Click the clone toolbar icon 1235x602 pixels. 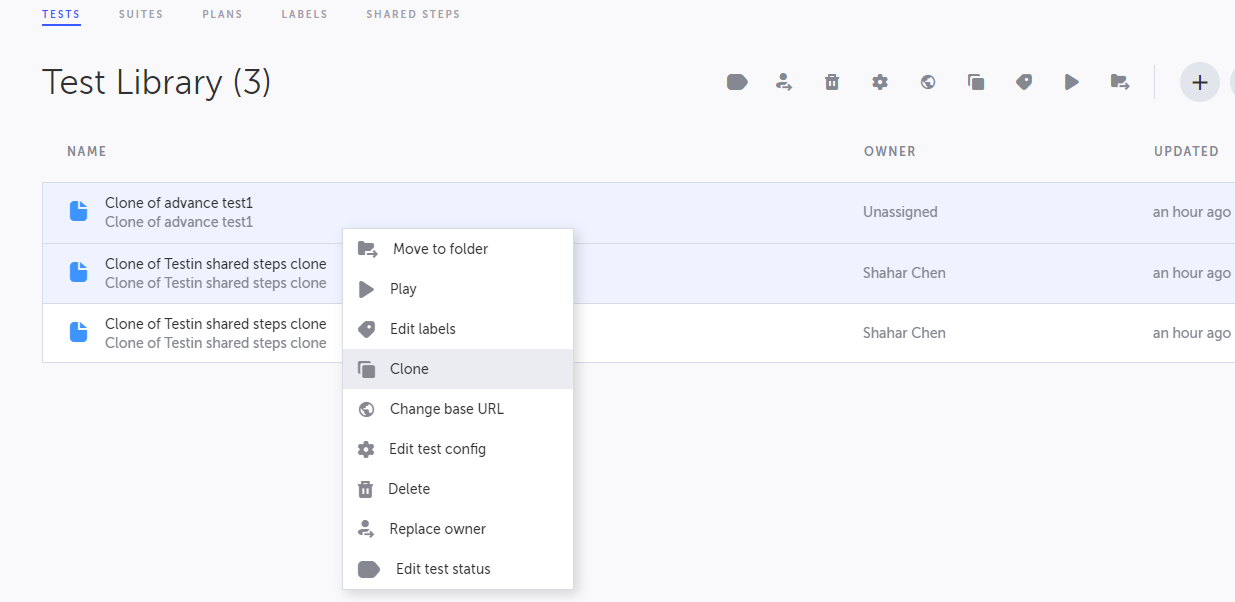click(x=976, y=82)
